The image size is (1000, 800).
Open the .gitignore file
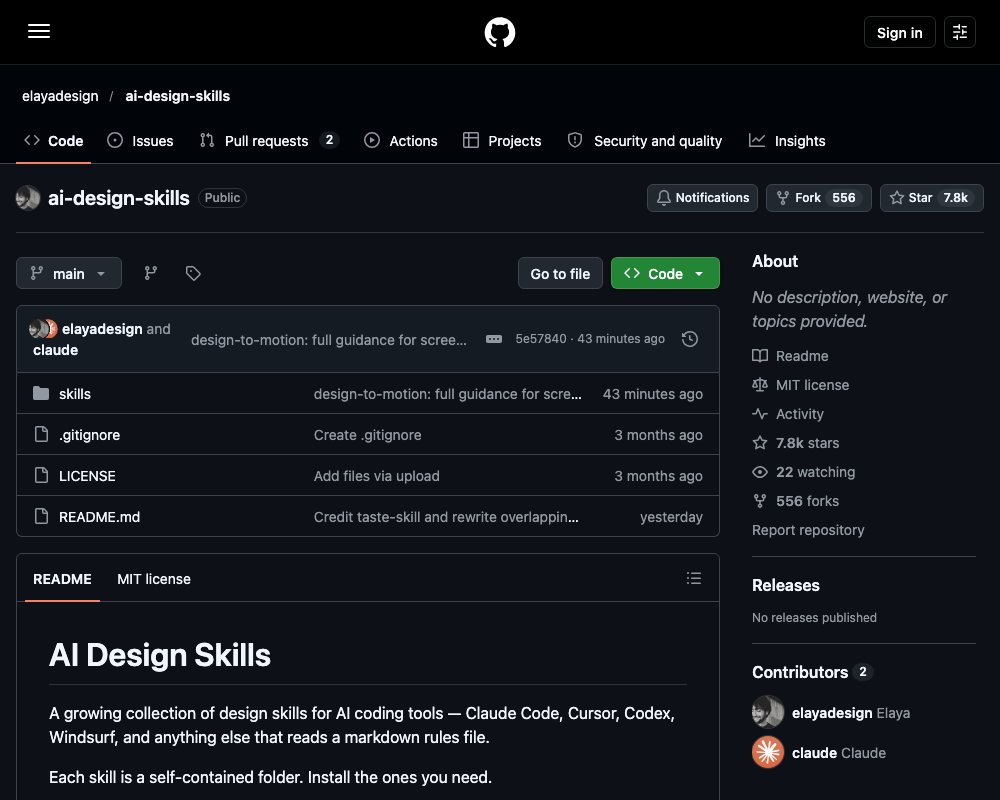click(x=89, y=435)
